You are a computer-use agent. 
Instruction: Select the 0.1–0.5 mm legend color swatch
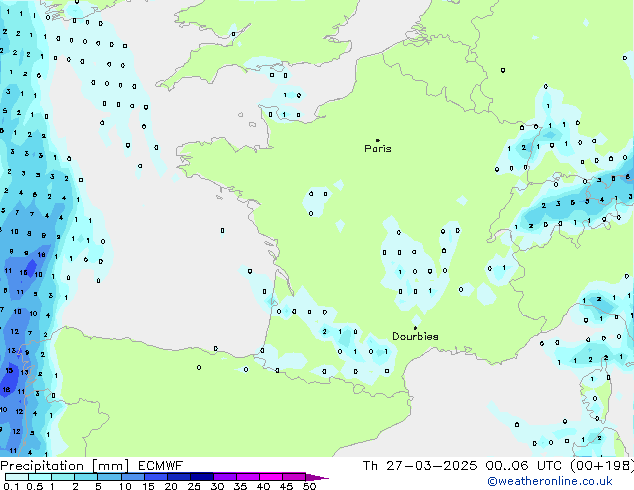coord(17,477)
